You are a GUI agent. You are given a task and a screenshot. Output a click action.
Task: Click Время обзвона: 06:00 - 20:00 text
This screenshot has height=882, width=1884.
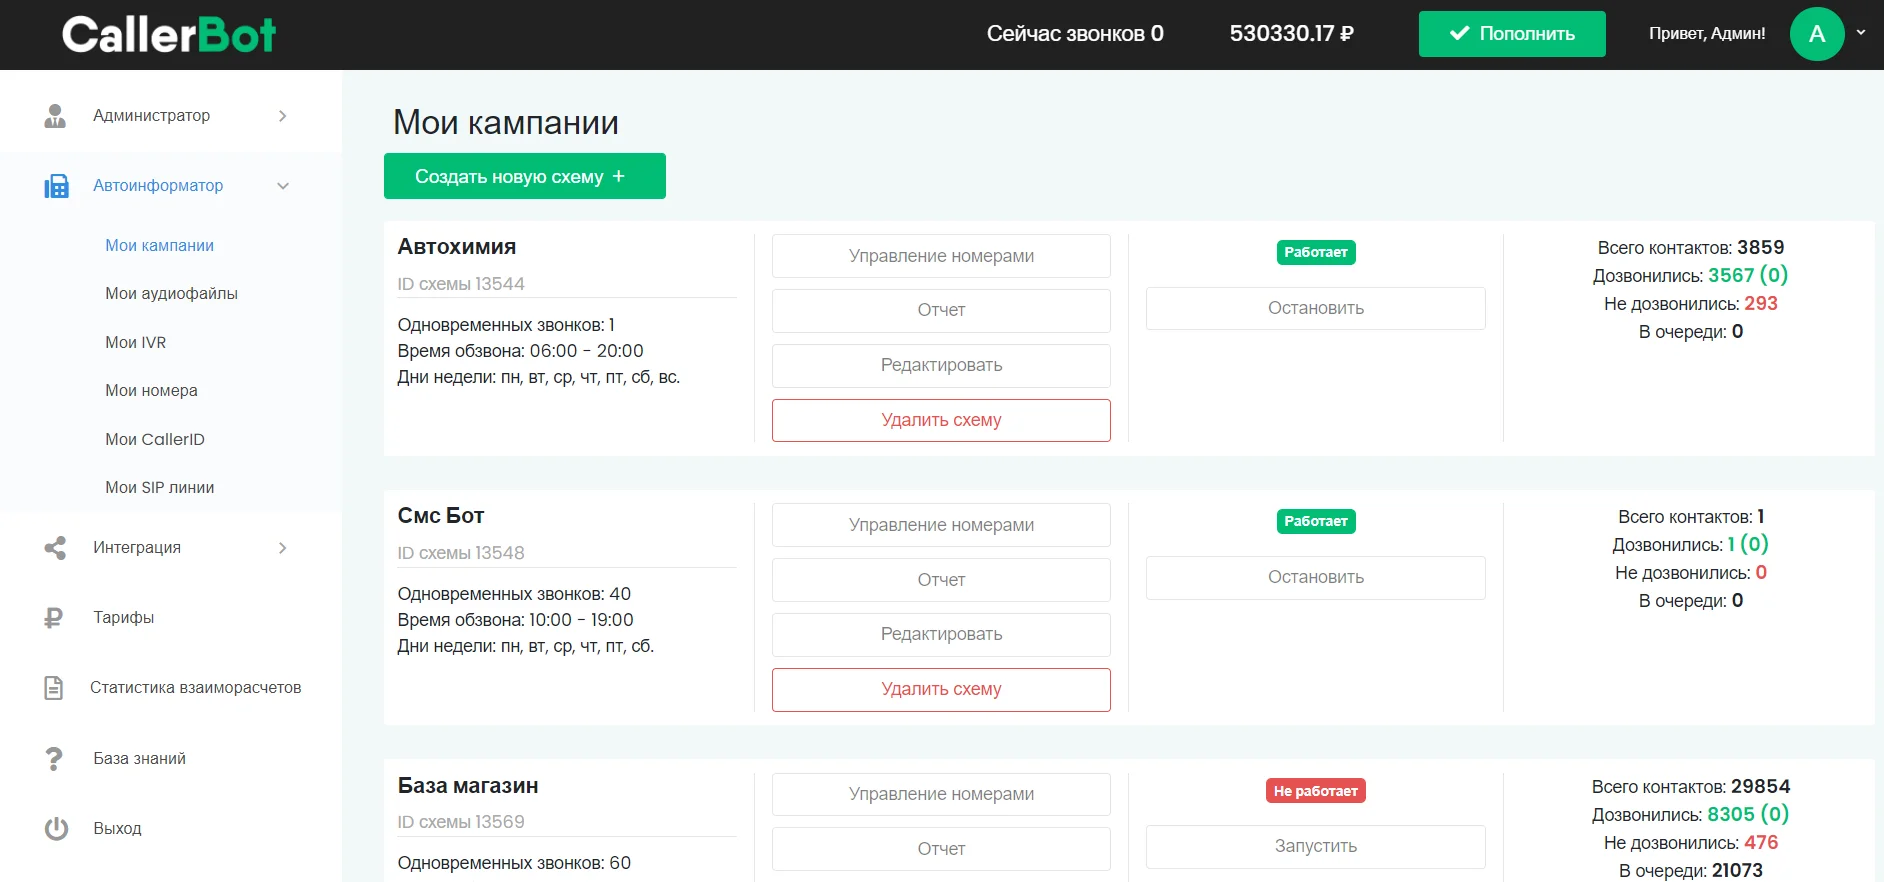coord(520,351)
